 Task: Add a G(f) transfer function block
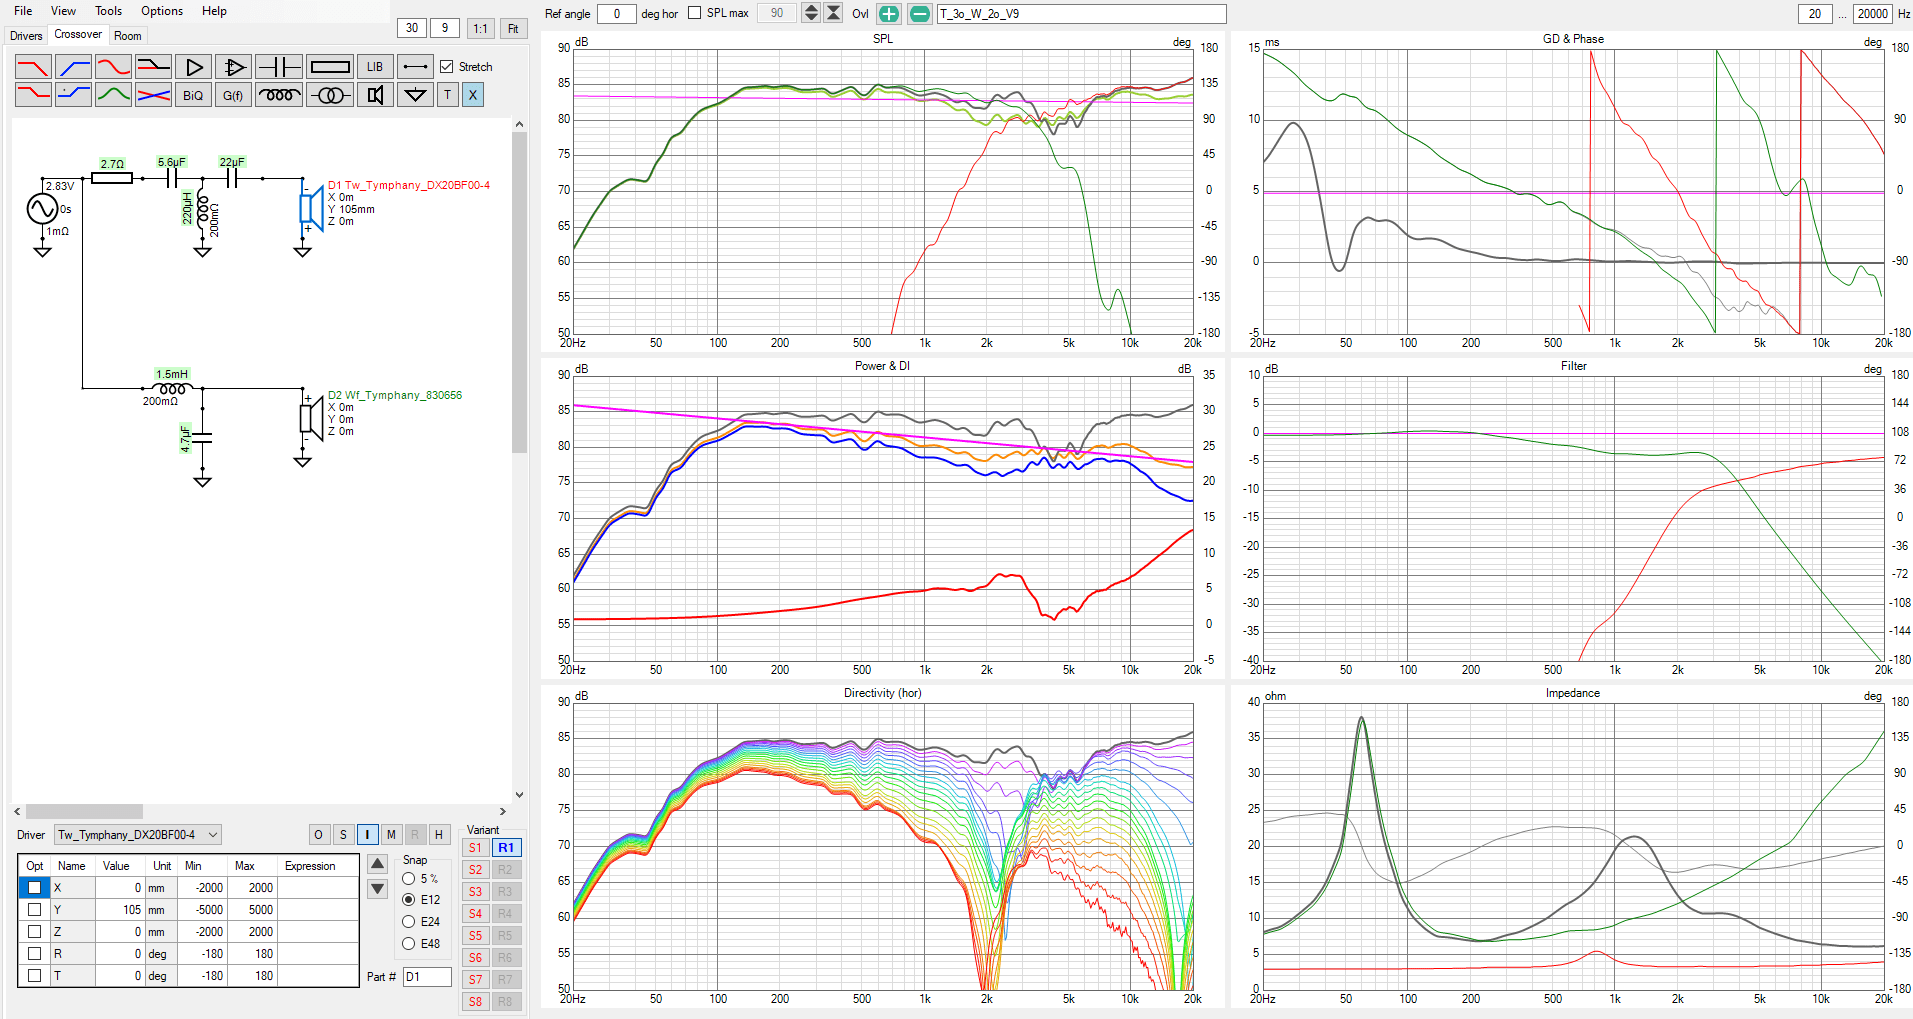click(x=233, y=95)
